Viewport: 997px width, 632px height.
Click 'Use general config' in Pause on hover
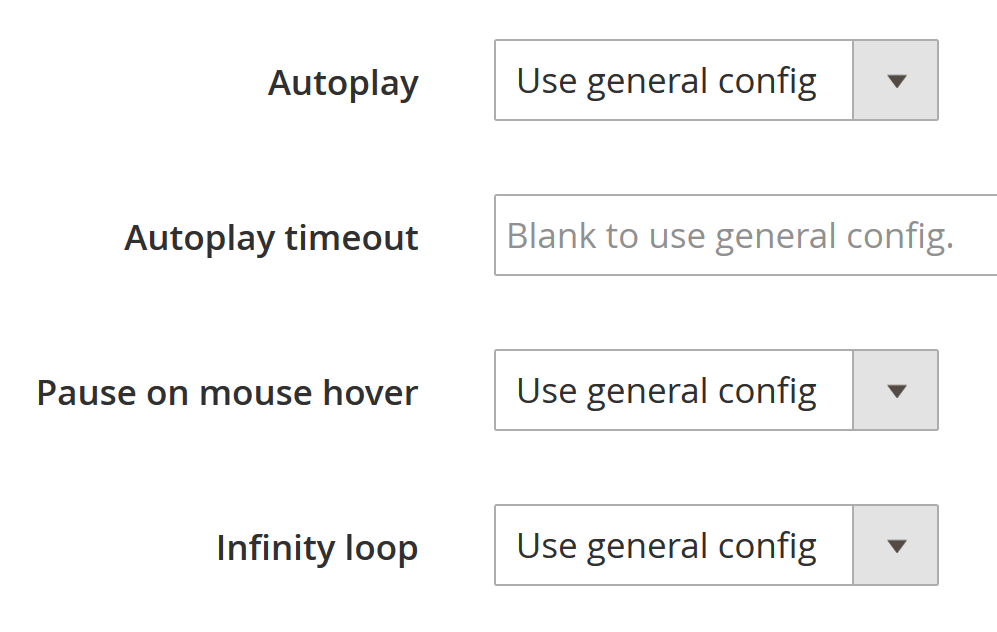pyautogui.click(x=667, y=391)
